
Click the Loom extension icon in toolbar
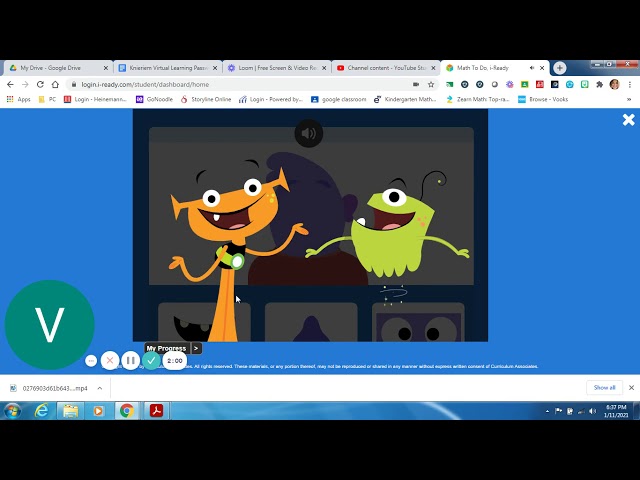click(x=509, y=84)
